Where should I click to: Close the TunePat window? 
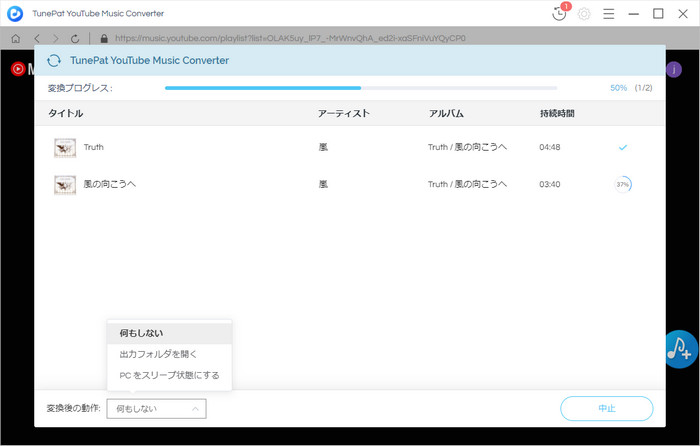tap(683, 14)
